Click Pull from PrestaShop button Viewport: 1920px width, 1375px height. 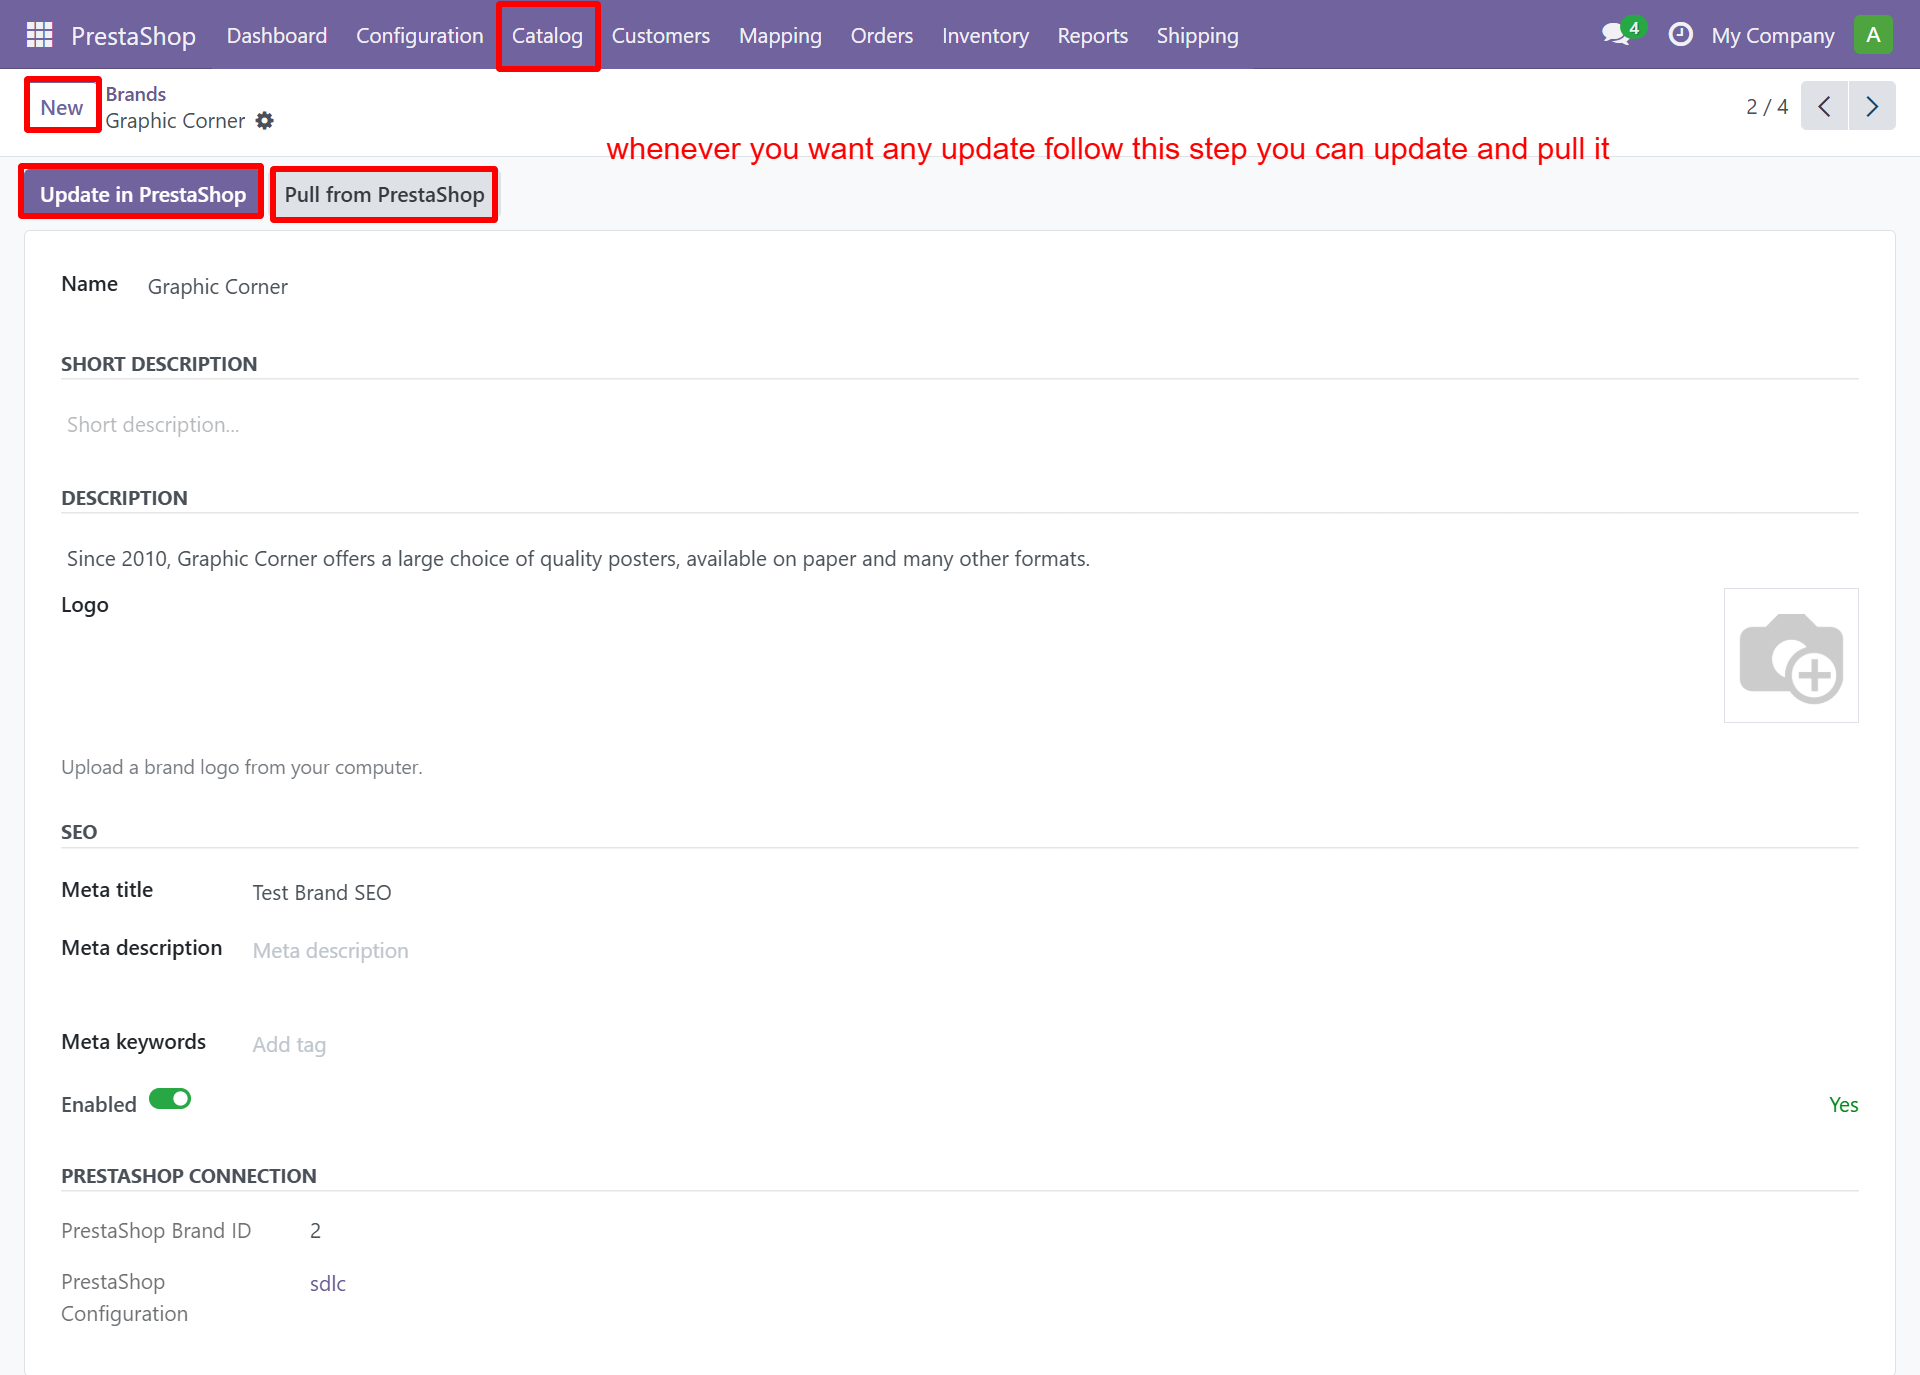coord(384,194)
